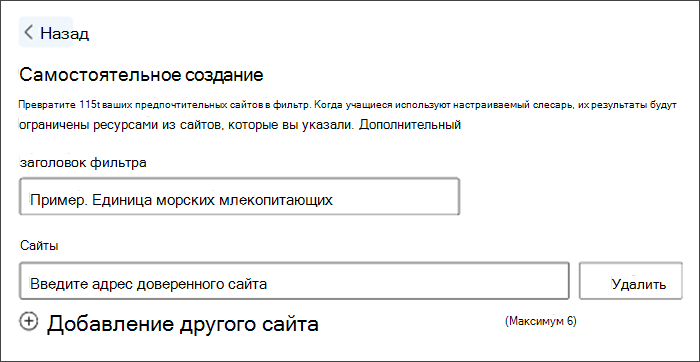Add another site via circled plus
The width and height of the screenshot is (700, 362).
tap(29, 321)
